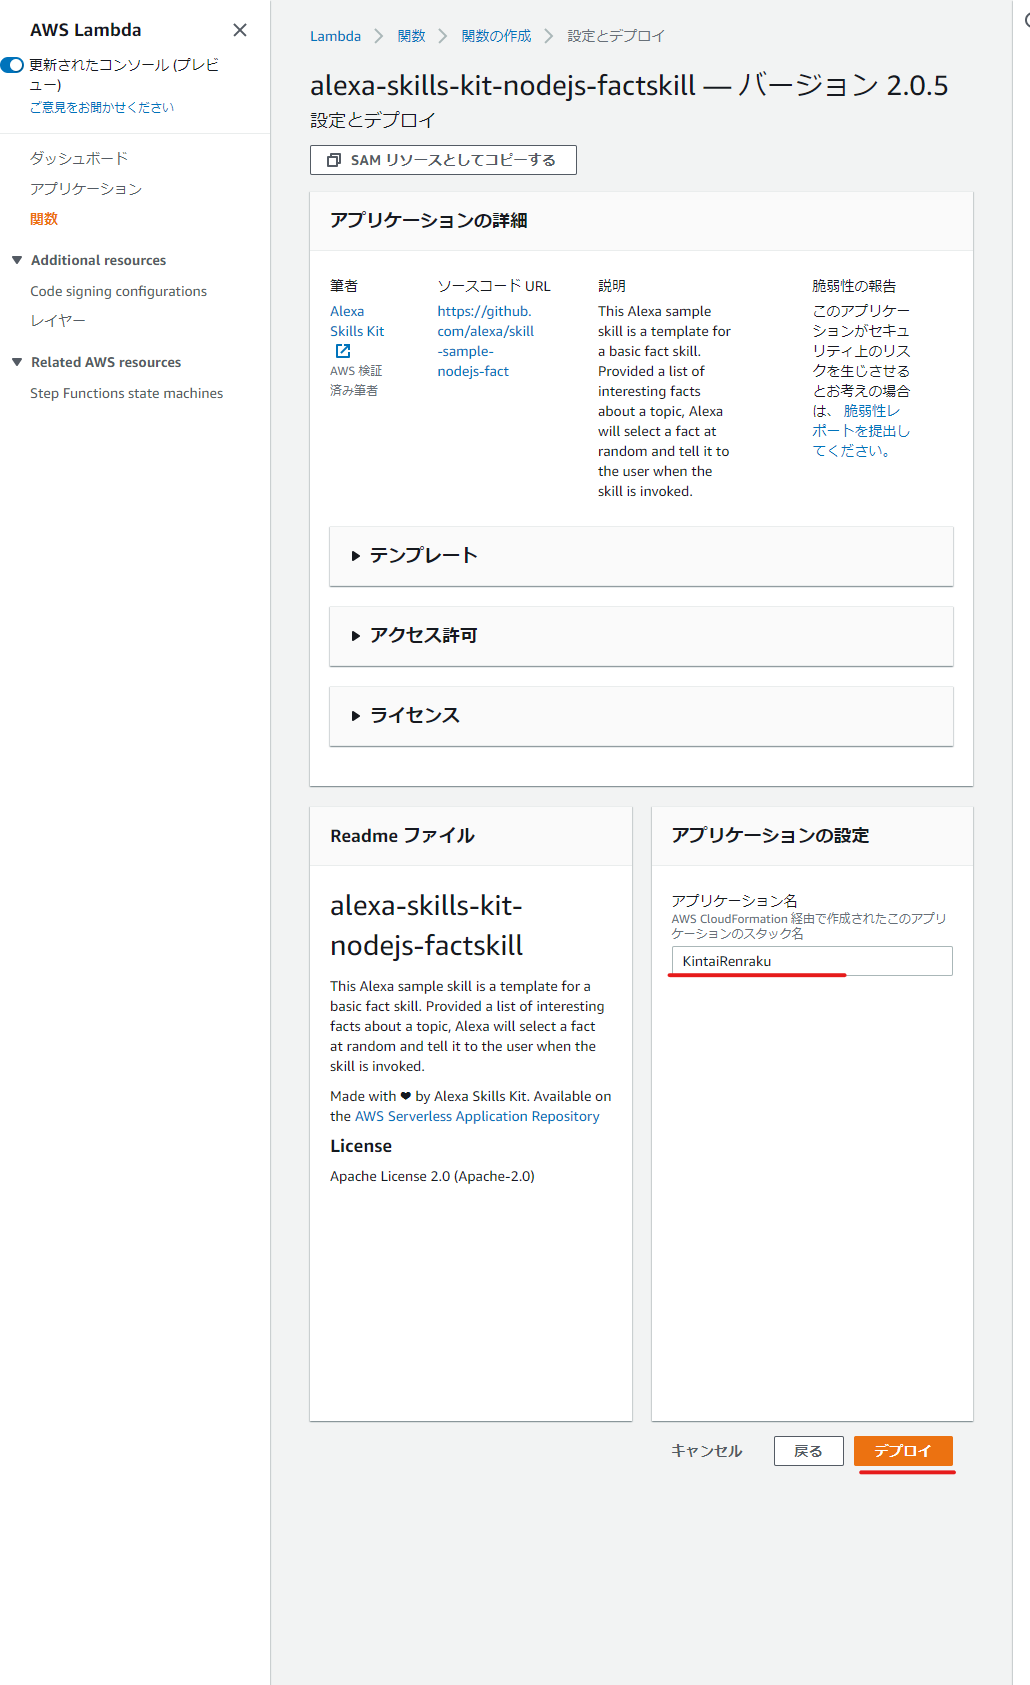Click the 戻る button
Screen dimensions: 1030x1685
pyautogui.click(x=808, y=1451)
